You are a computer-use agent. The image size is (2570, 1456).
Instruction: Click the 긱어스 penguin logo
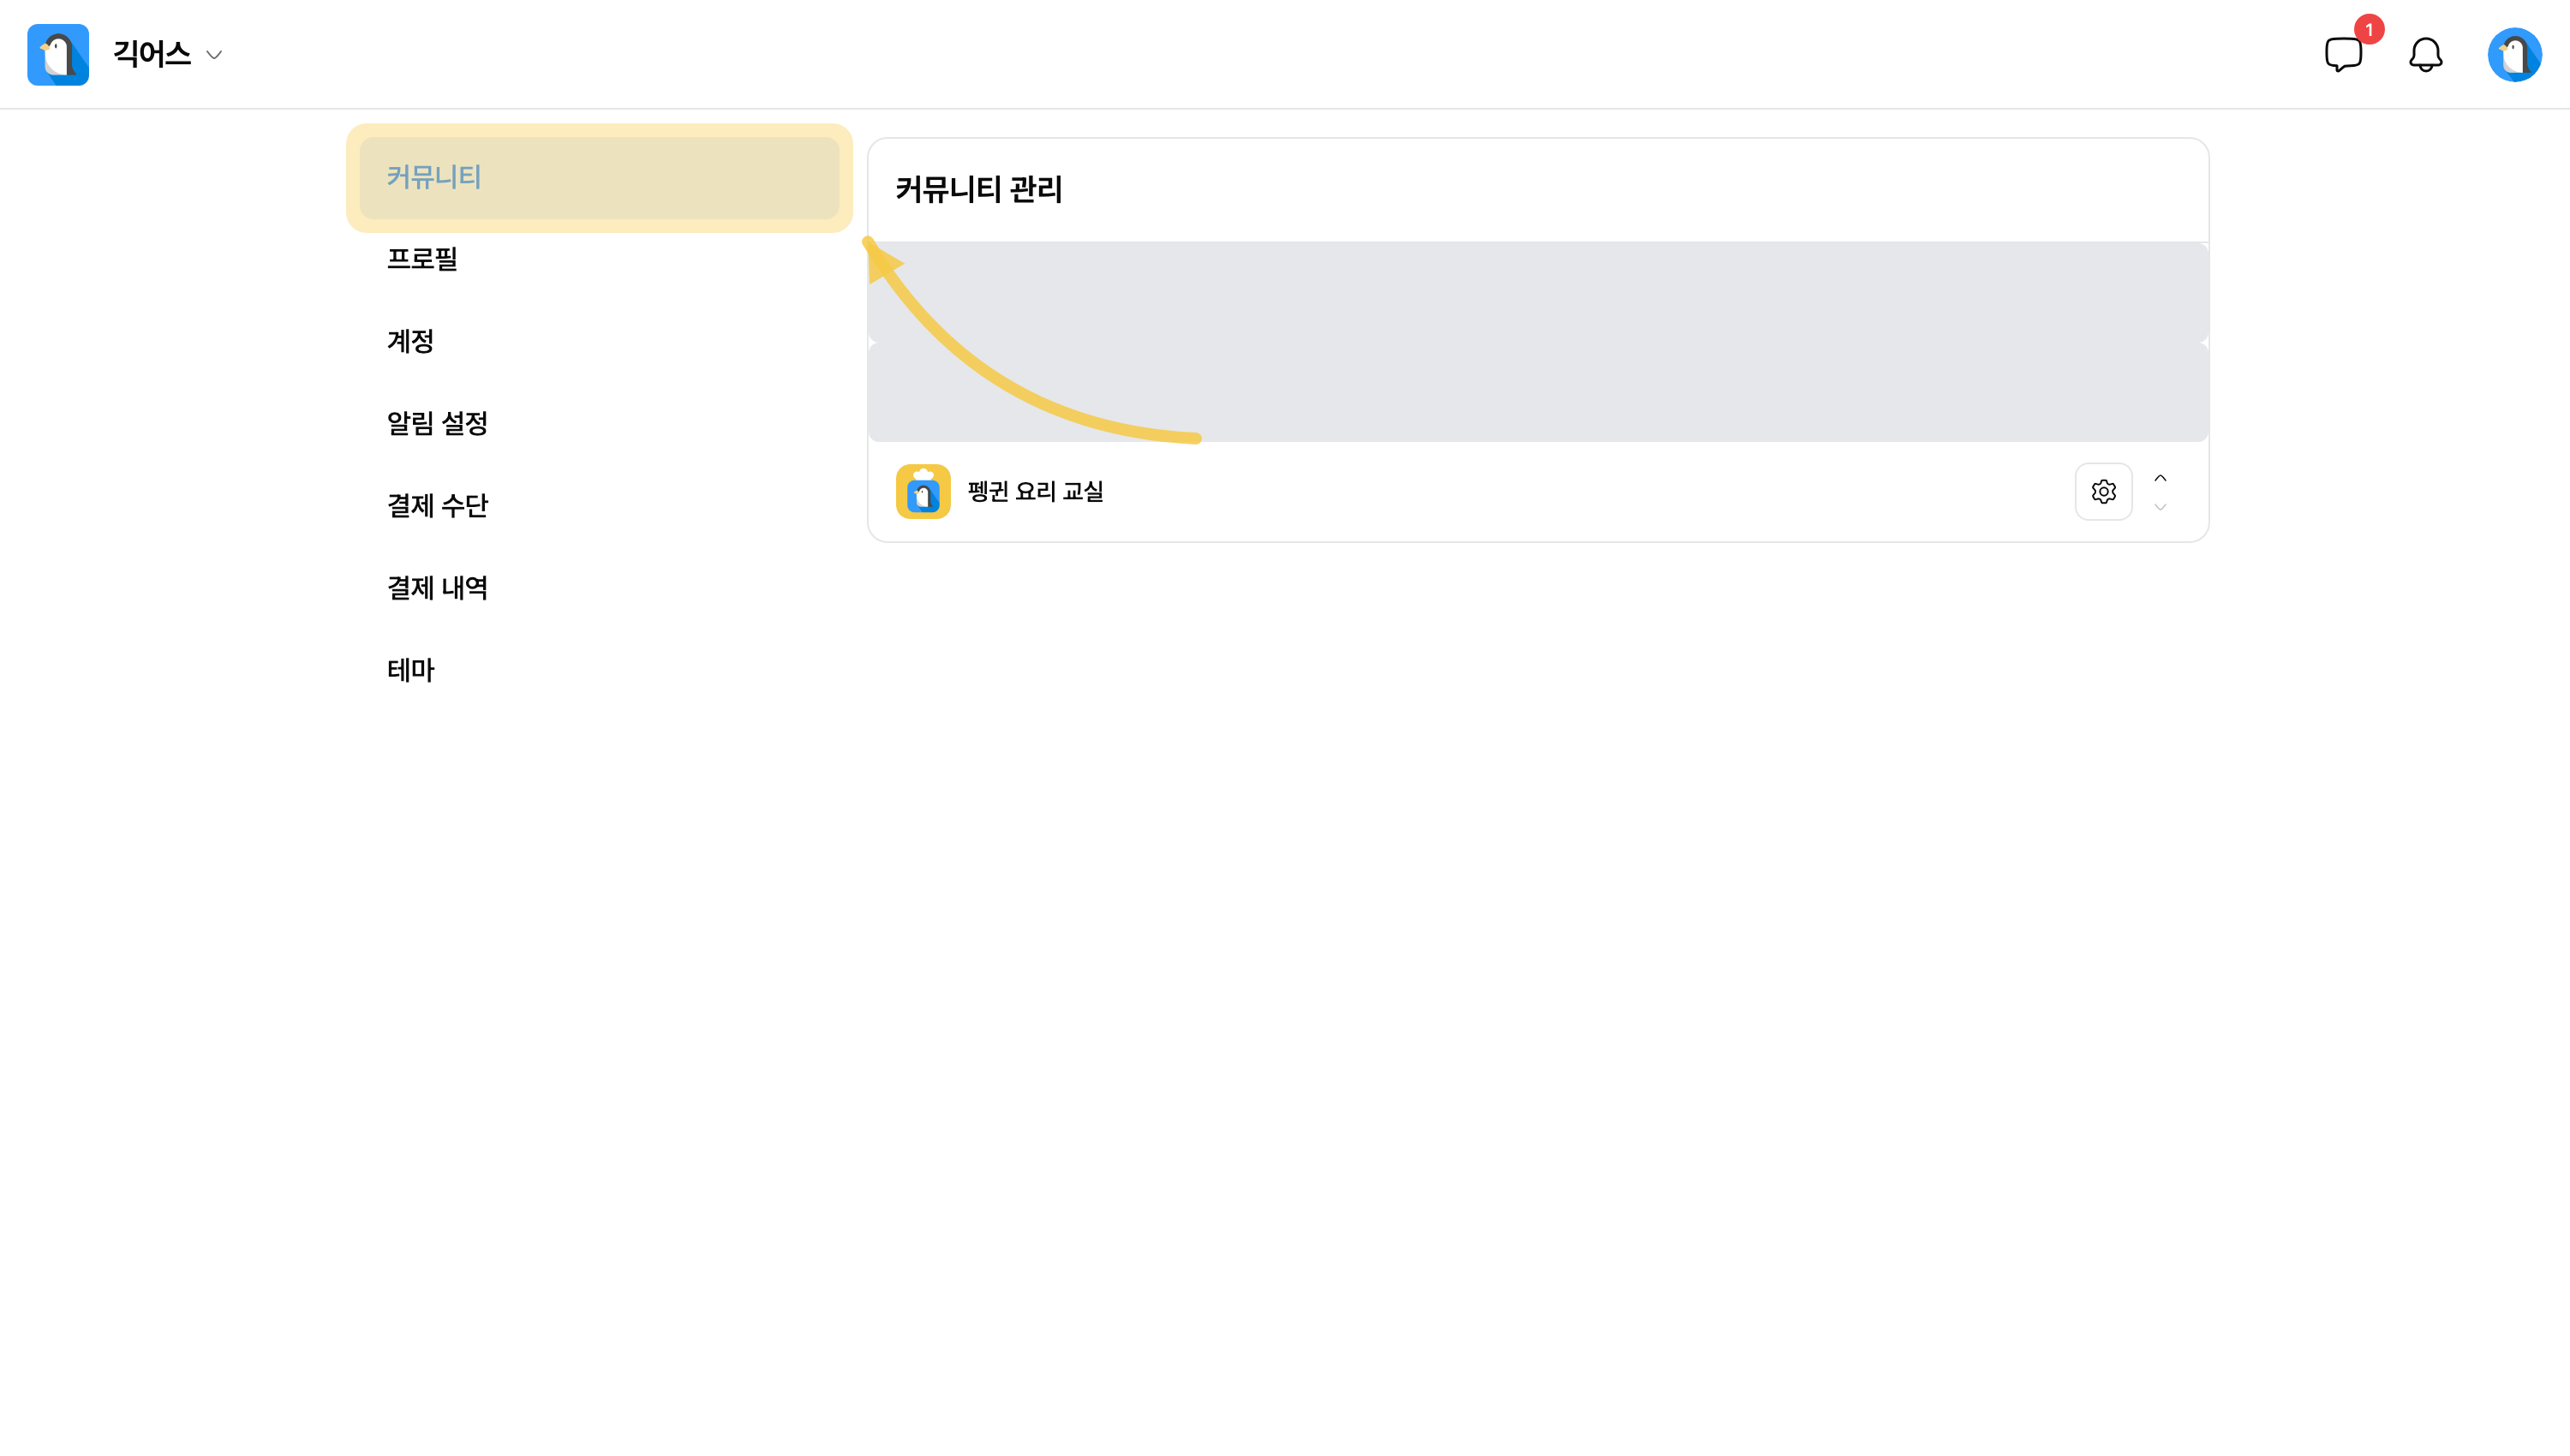click(58, 54)
